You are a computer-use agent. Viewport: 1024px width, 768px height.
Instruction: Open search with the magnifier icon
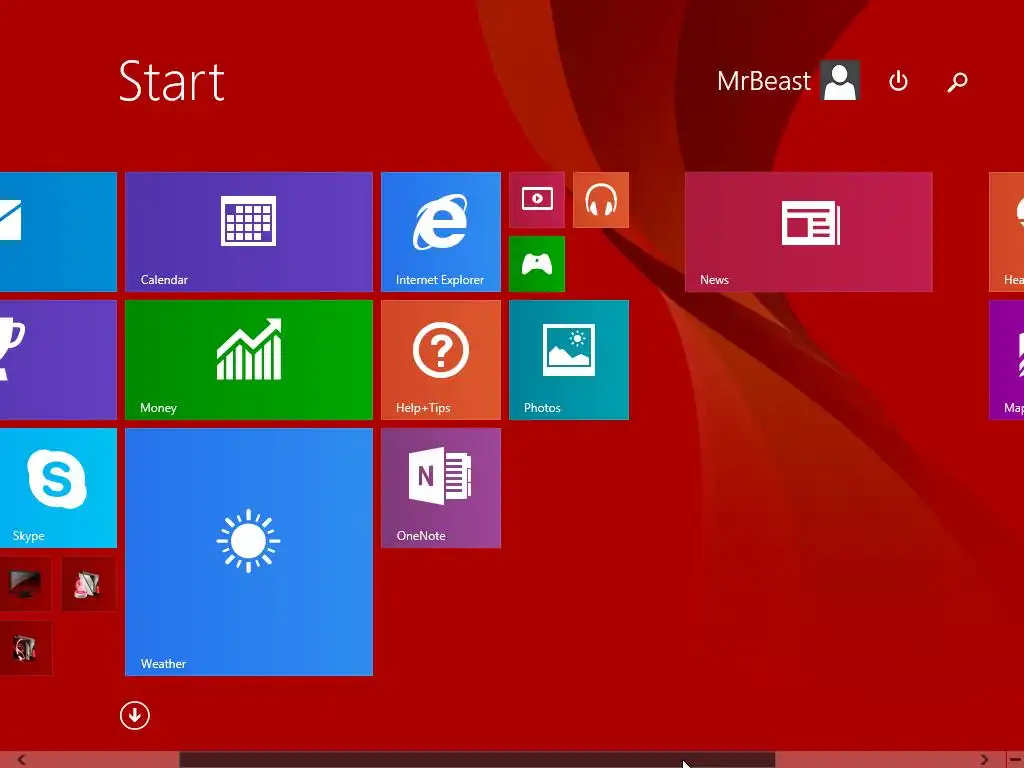(x=957, y=81)
